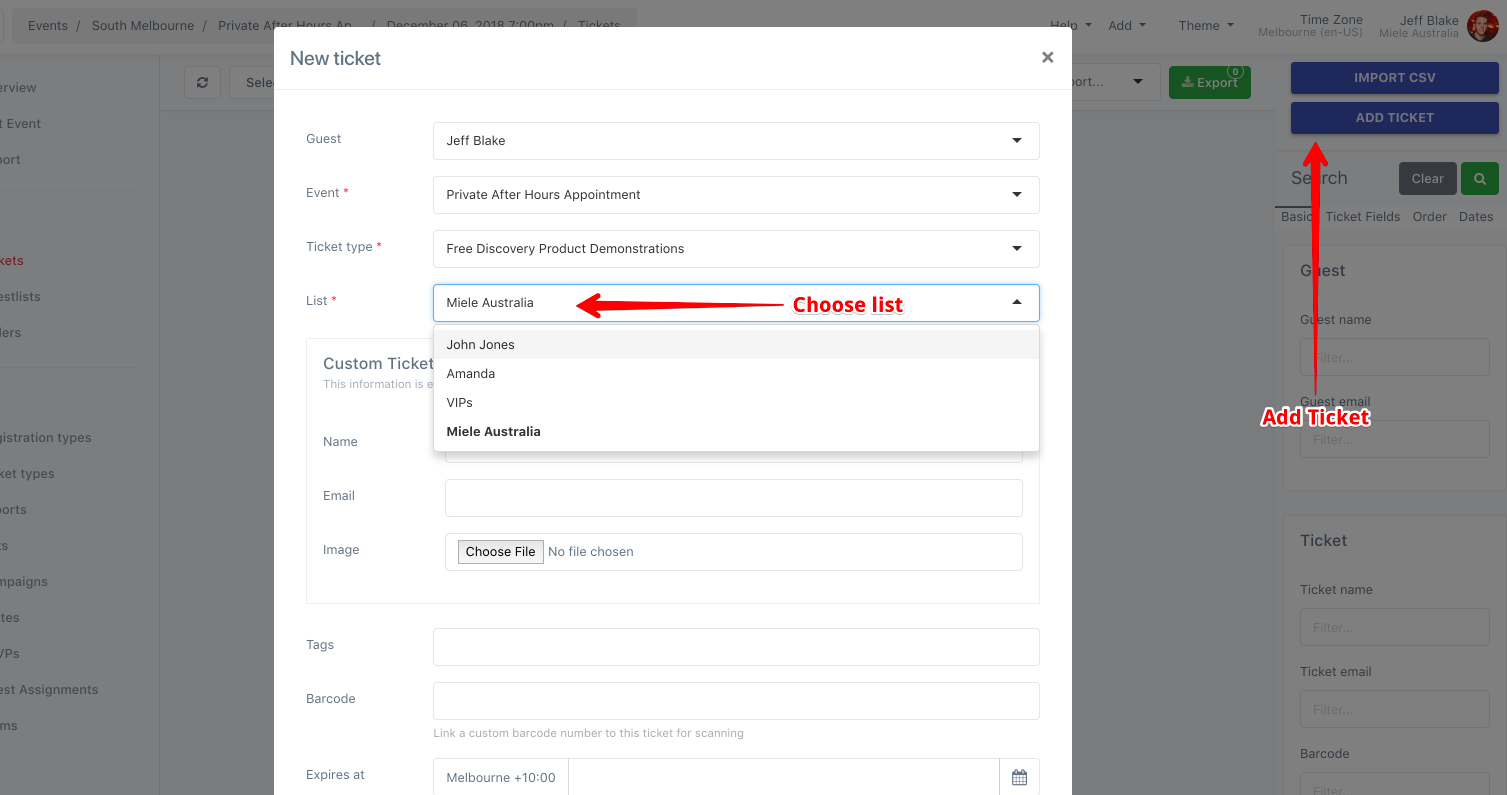The height and width of the screenshot is (795, 1507).
Task: Open the Event dropdown
Action: tap(736, 195)
